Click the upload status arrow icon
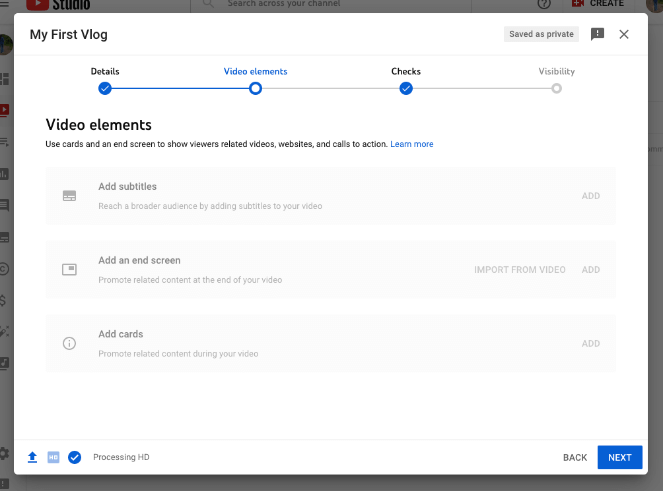663x491 pixels. point(32,457)
